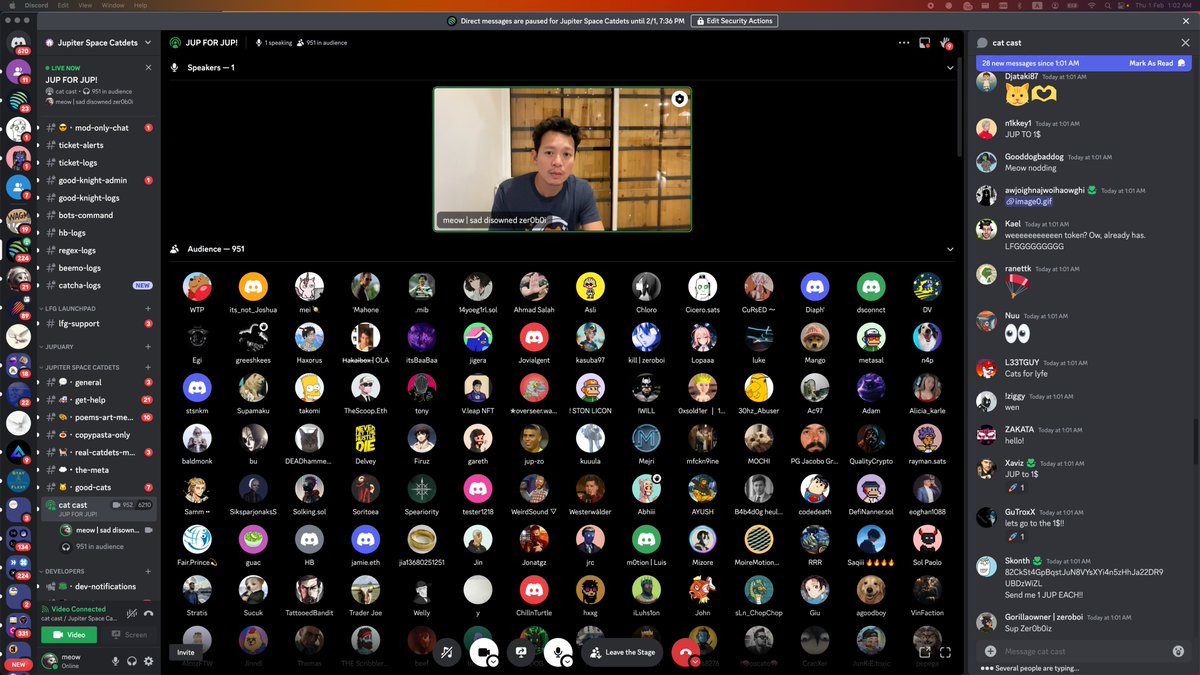Open Noise Suppression using the crossed music note icon

point(448,651)
